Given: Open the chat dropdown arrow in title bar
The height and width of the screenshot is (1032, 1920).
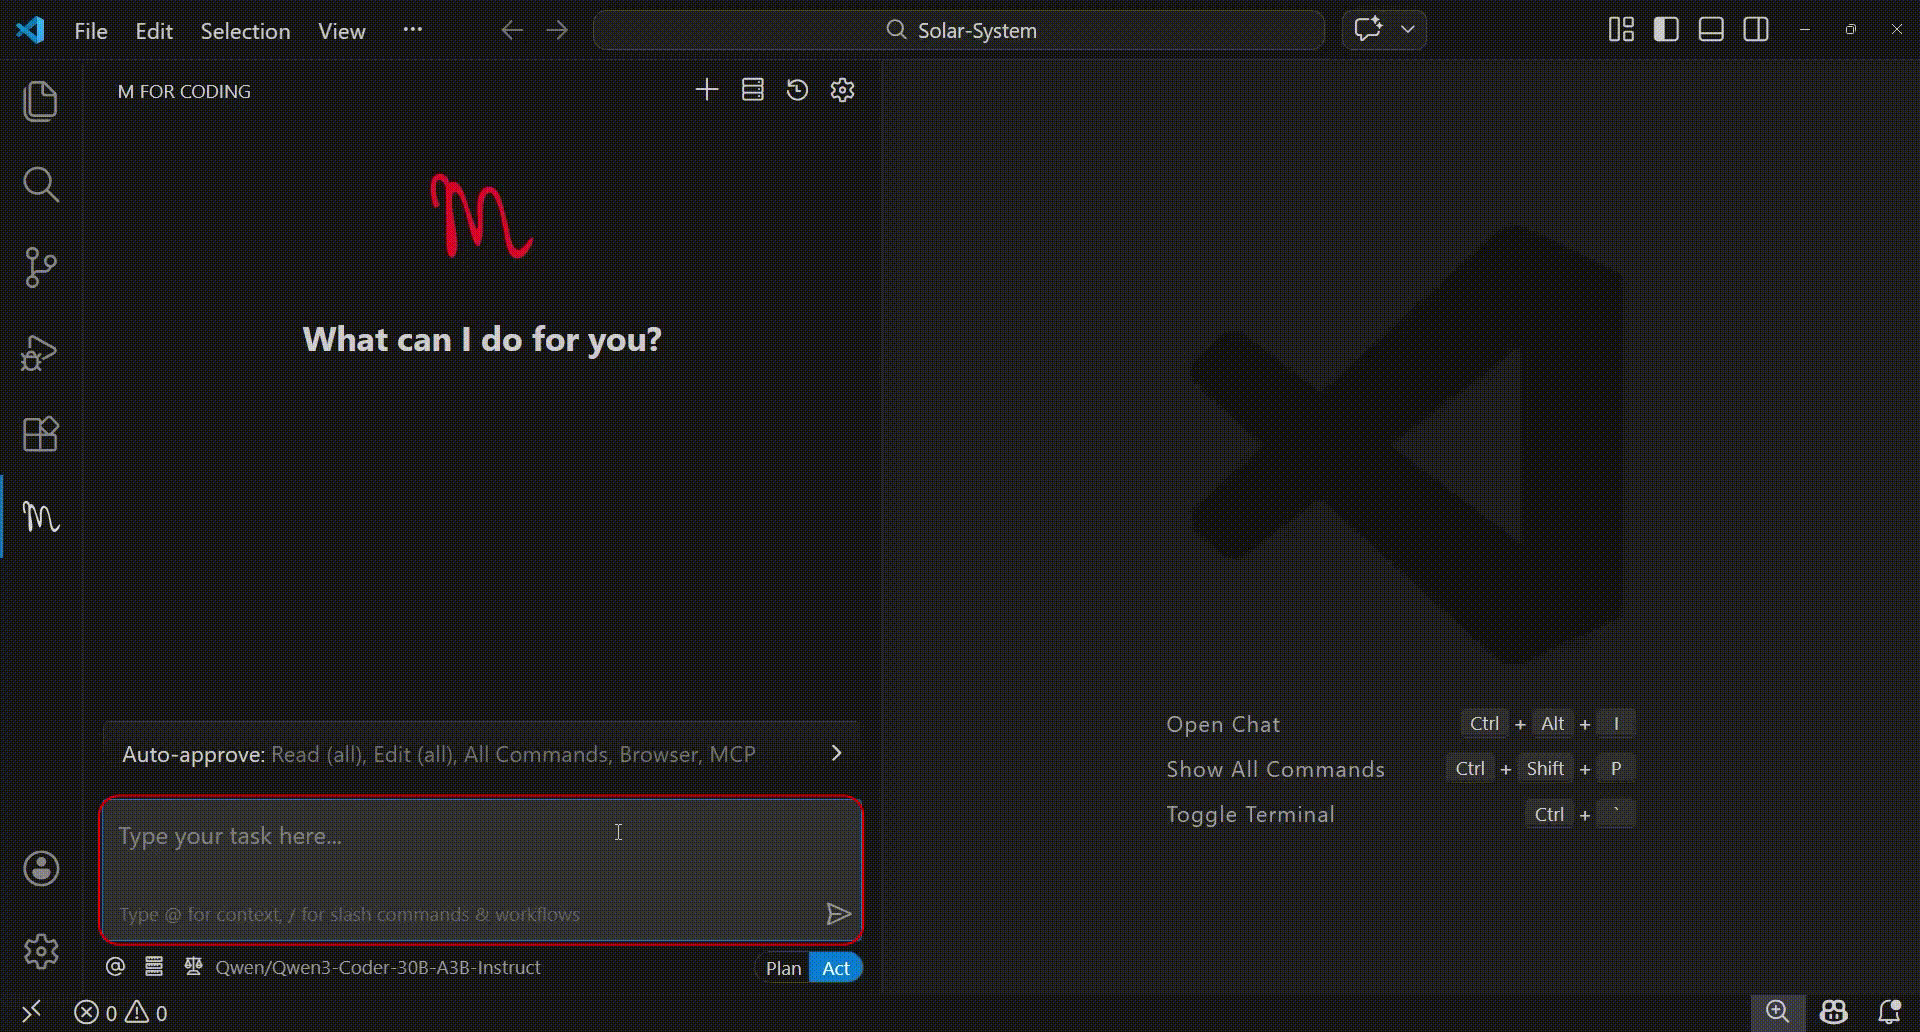Looking at the screenshot, I should 1407,30.
